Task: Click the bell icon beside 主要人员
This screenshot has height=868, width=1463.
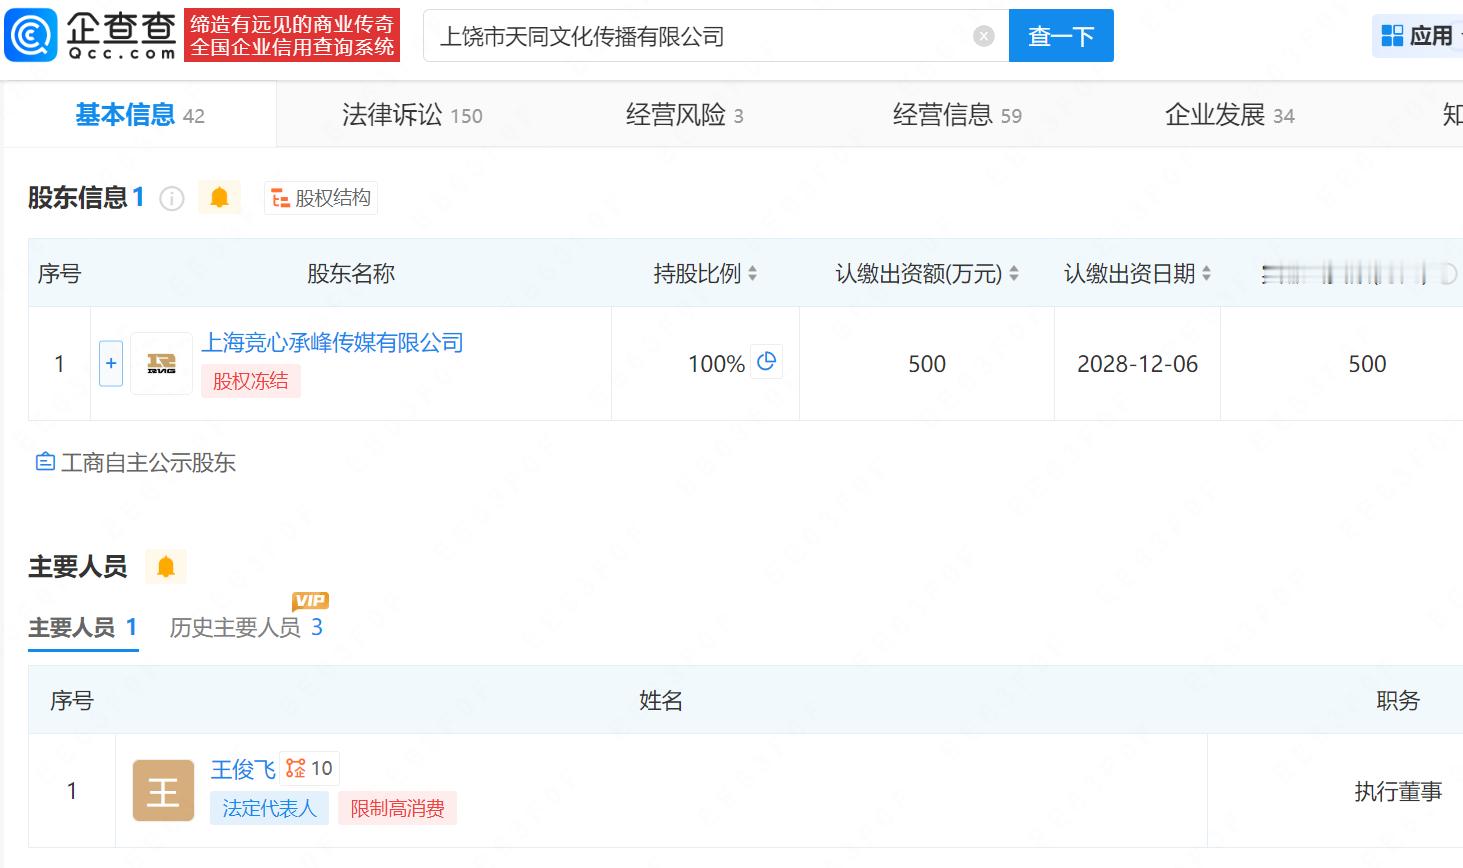Action: point(166,566)
